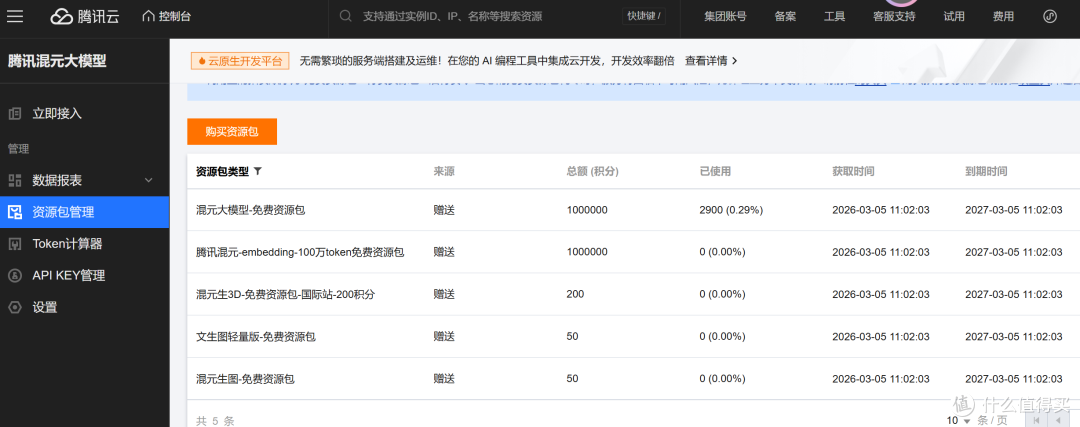Open the 备案 menu

(785, 17)
